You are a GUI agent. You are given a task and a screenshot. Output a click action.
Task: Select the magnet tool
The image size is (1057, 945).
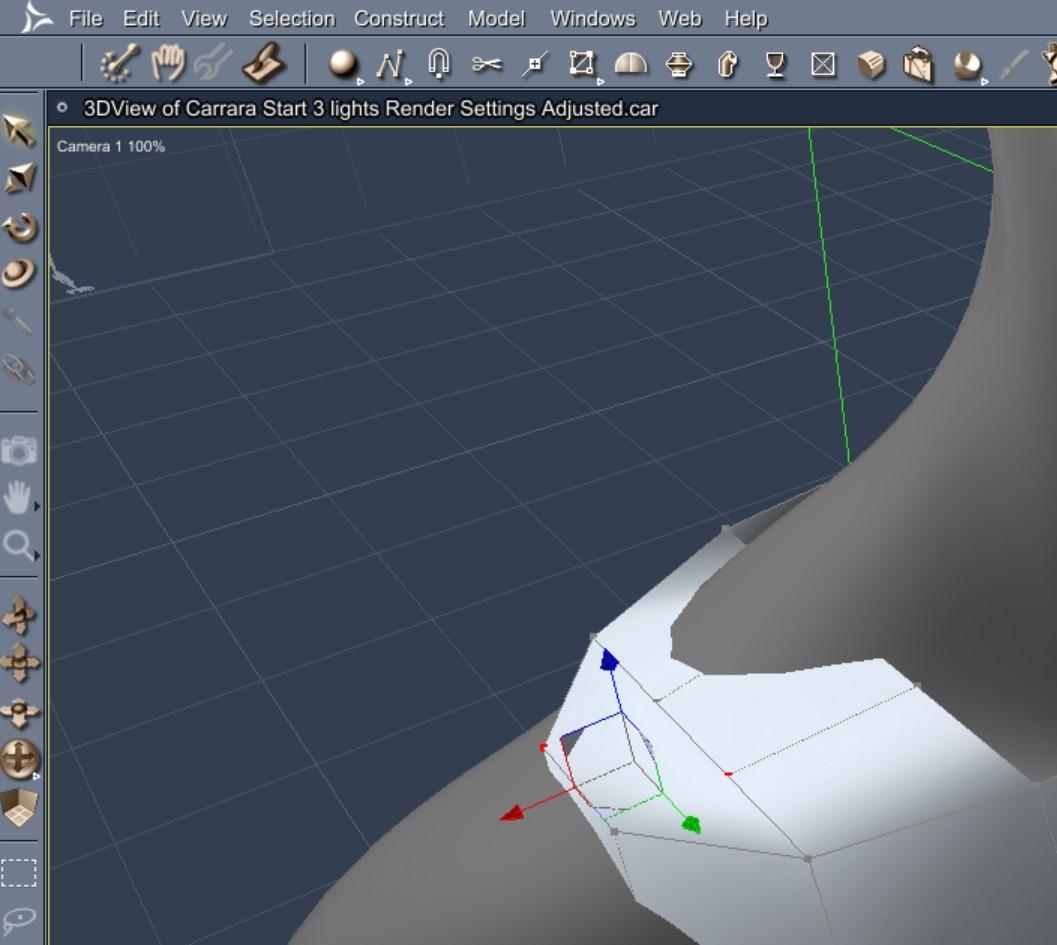coord(439,64)
